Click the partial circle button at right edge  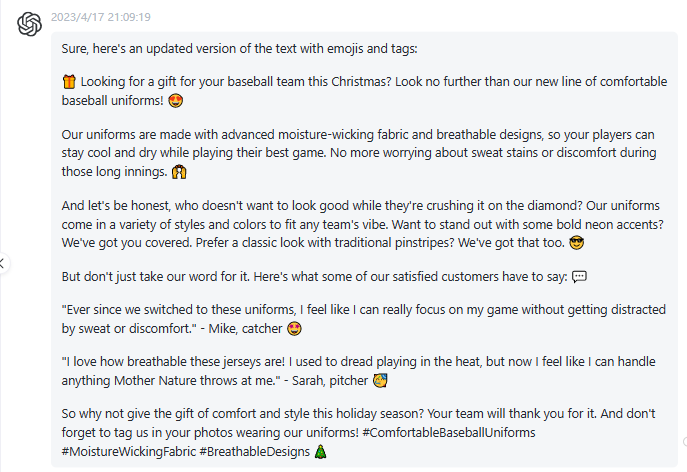(684, 441)
